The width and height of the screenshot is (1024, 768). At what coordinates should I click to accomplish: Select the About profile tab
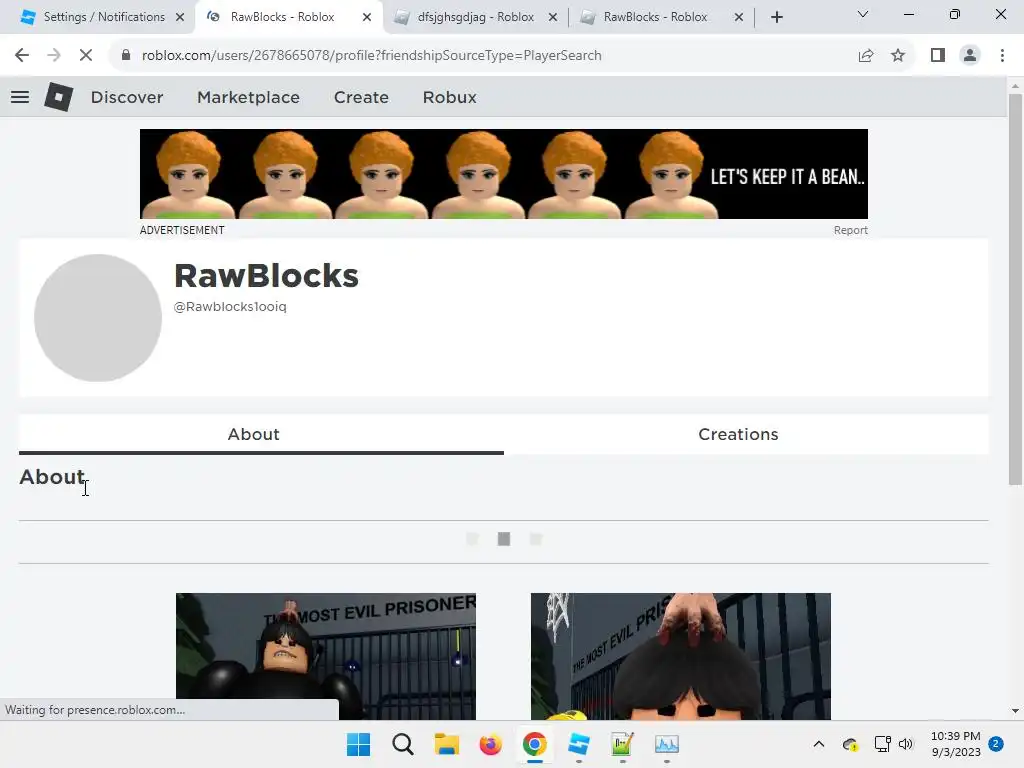point(261,434)
